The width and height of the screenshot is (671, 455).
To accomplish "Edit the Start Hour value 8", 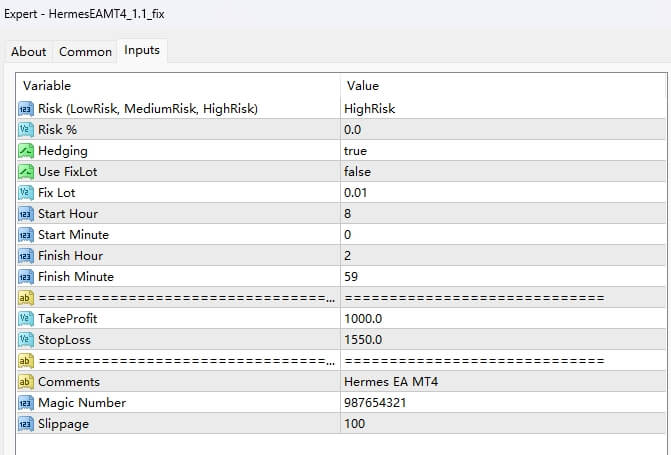I will [503, 214].
